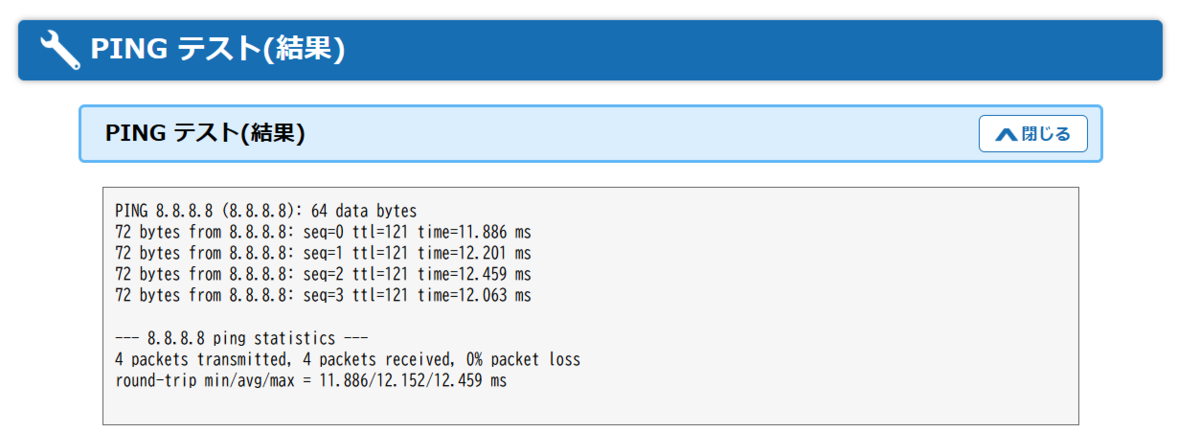Click the seq=0 reply line
The height and width of the screenshot is (432, 1200).
tap(323, 232)
